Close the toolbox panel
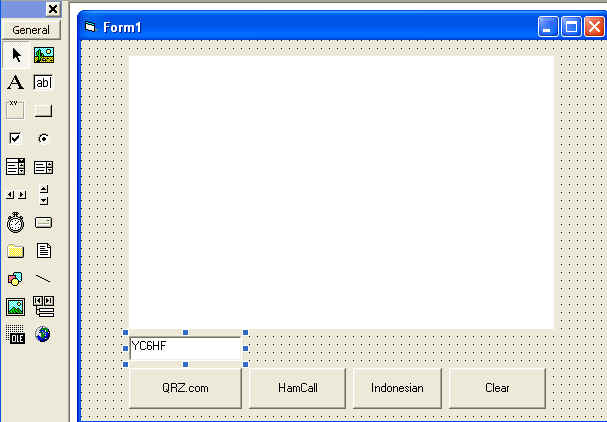607x422 pixels. [53, 9]
